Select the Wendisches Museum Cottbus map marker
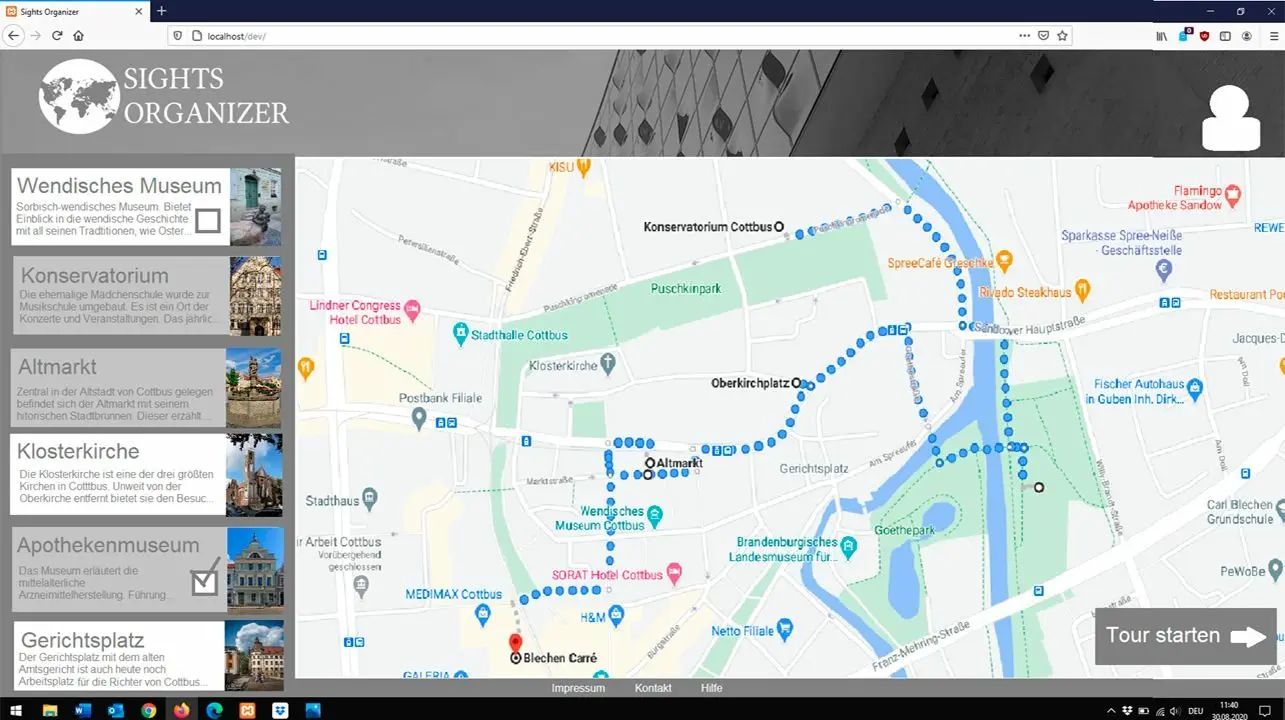 pyautogui.click(x=654, y=517)
